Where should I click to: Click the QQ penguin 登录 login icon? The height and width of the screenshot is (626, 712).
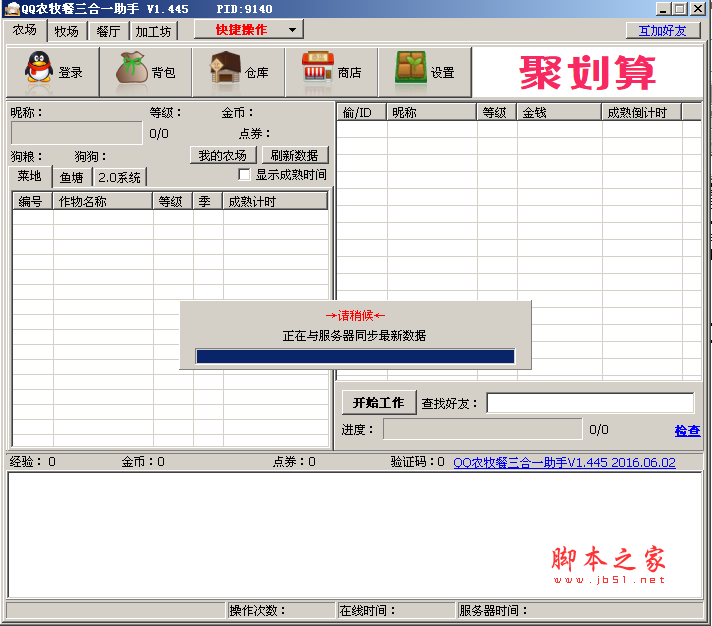(40, 72)
